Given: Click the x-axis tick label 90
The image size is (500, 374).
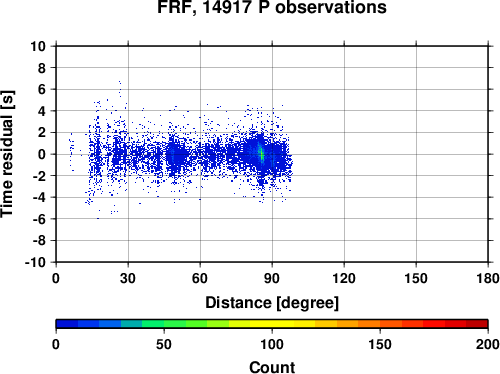Looking at the screenshot, I should tap(272, 278).
